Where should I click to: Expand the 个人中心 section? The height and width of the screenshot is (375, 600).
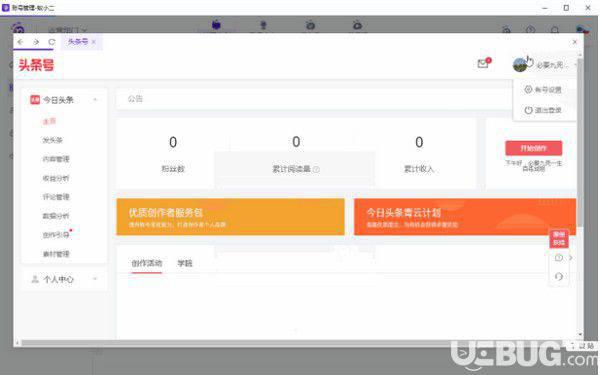pos(95,279)
